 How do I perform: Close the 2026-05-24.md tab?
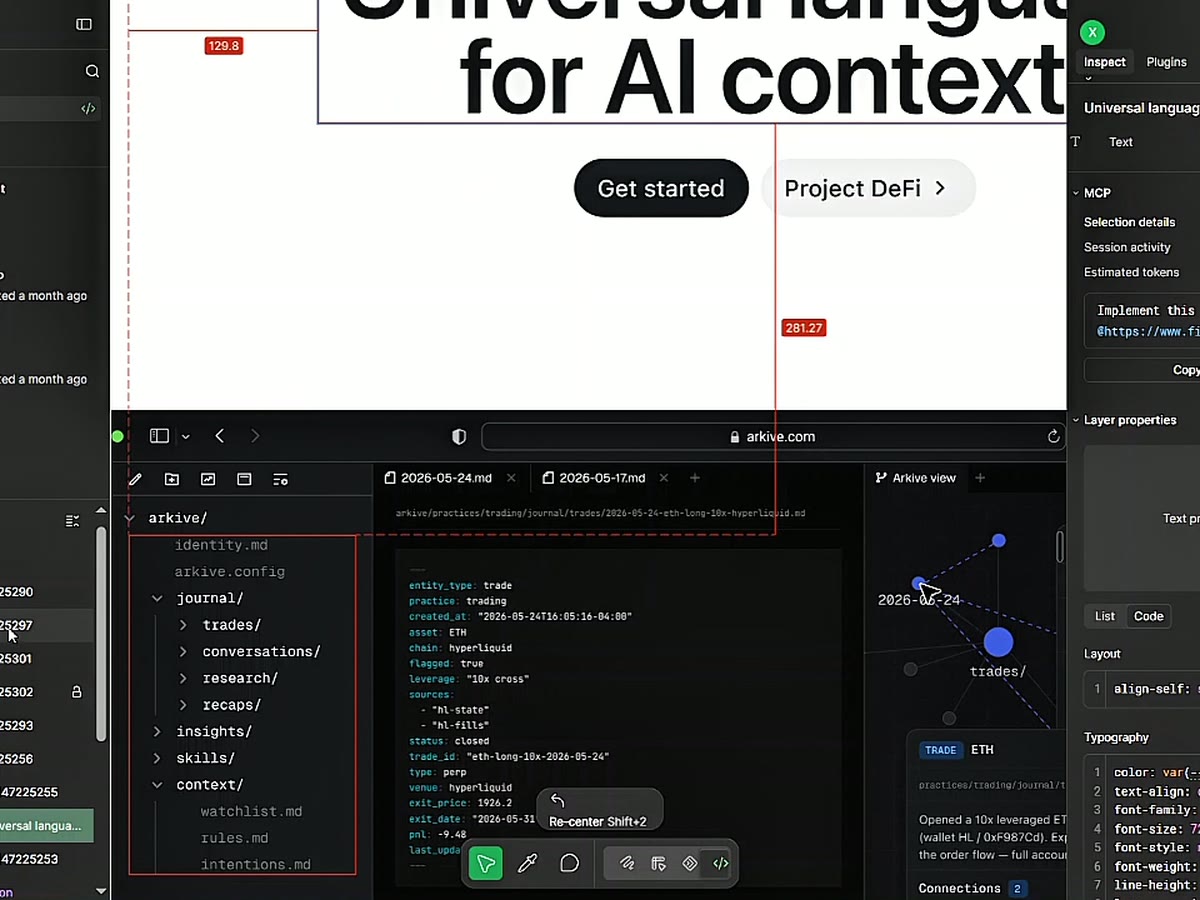[511, 478]
